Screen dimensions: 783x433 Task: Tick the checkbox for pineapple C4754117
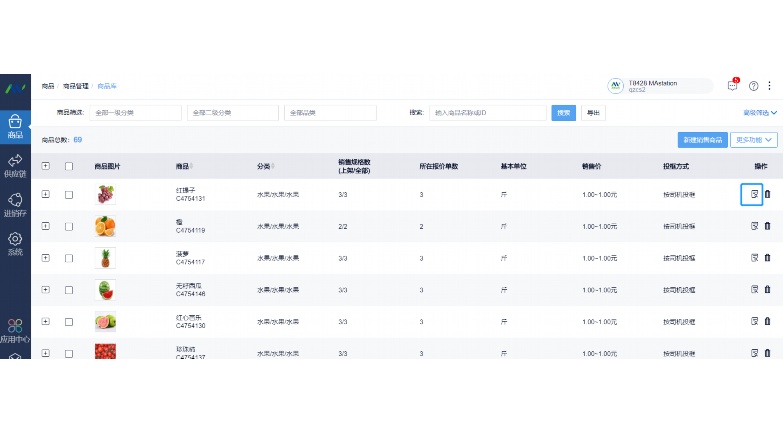(69, 258)
